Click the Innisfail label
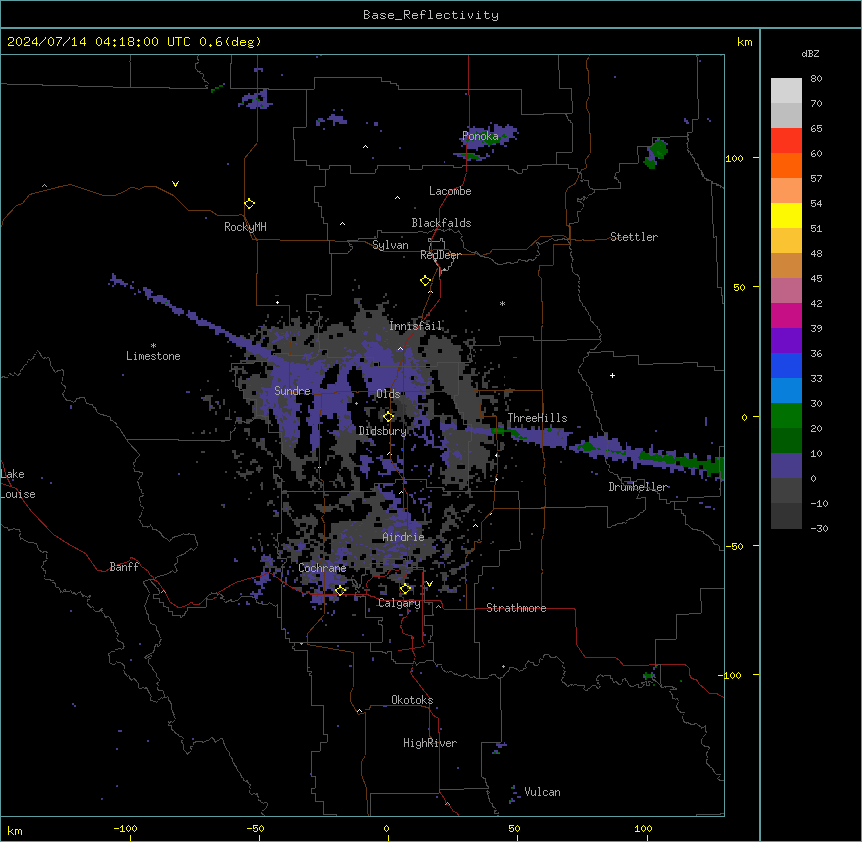 416,326
